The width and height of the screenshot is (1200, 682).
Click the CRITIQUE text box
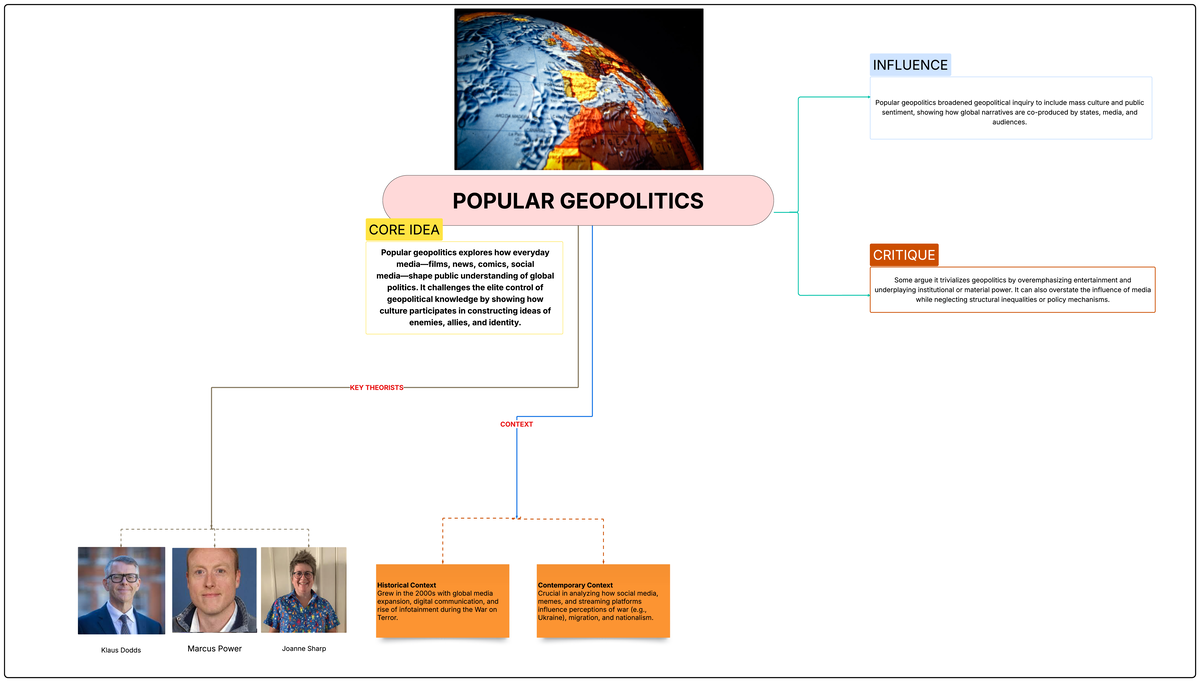click(x=1012, y=289)
